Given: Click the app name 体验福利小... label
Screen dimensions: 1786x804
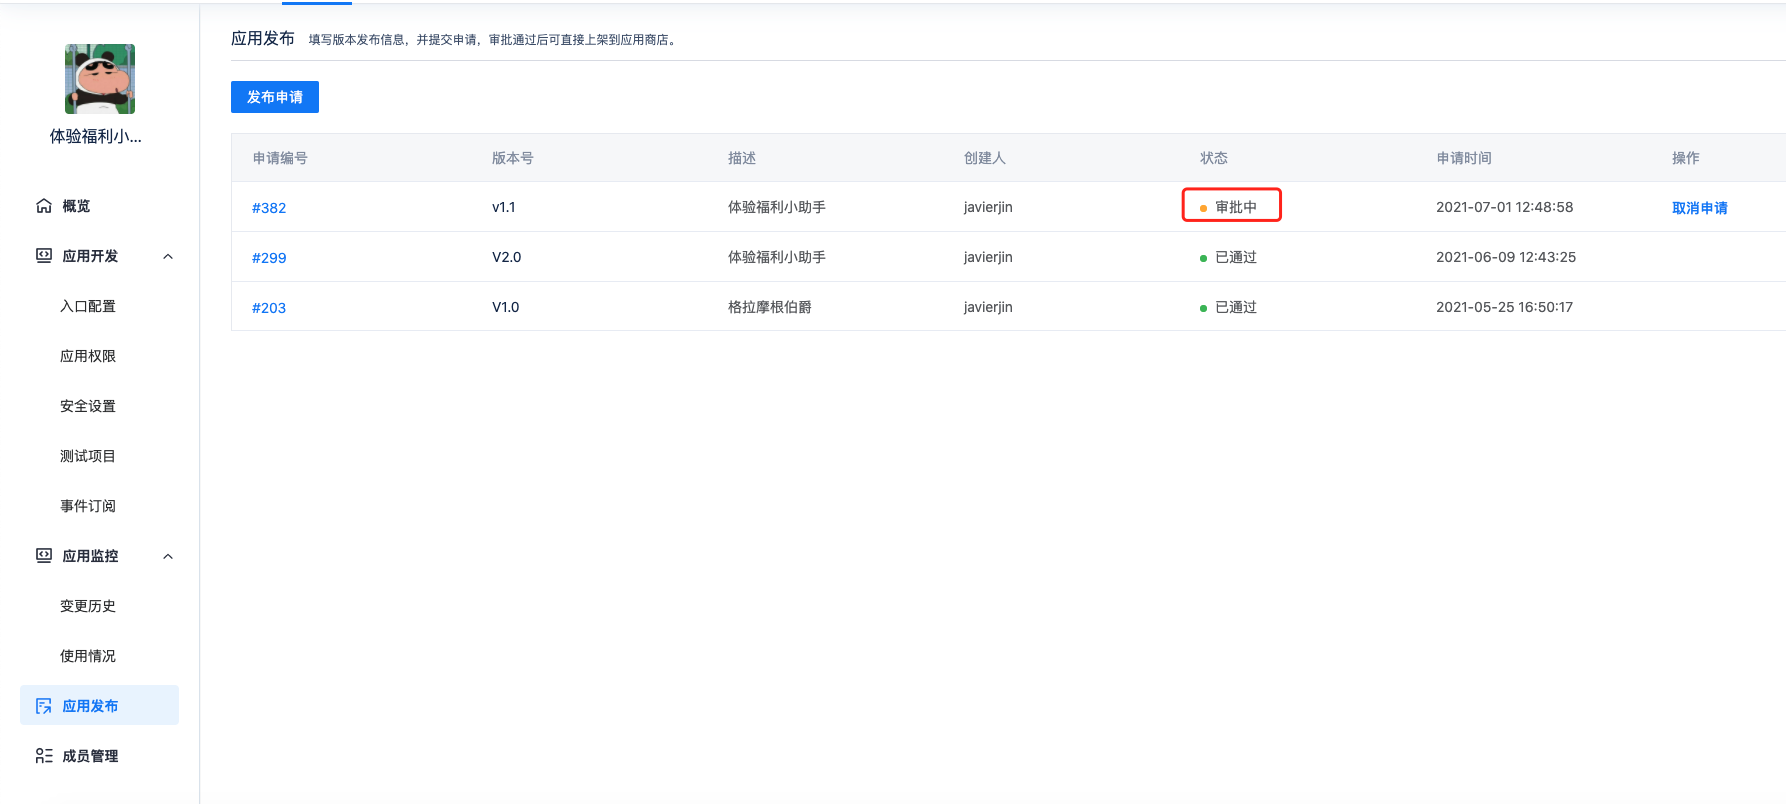Looking at the screenshot, I should (x=96, y=136).
